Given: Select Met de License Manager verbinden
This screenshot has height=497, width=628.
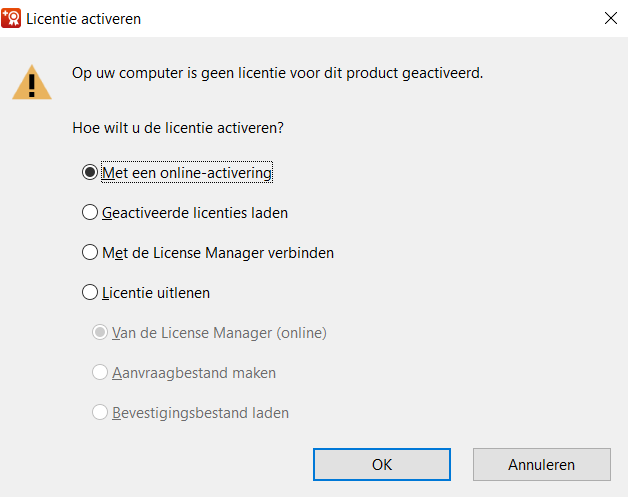Looking at the screenshot, I should tap(90, 252).
